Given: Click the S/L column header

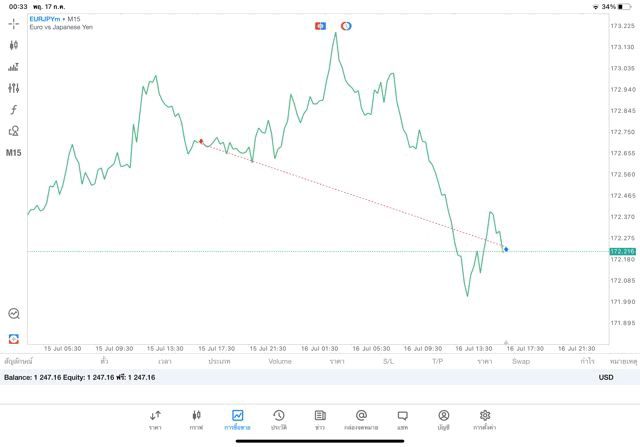Looking at the screenshot, I should [389, 360].
